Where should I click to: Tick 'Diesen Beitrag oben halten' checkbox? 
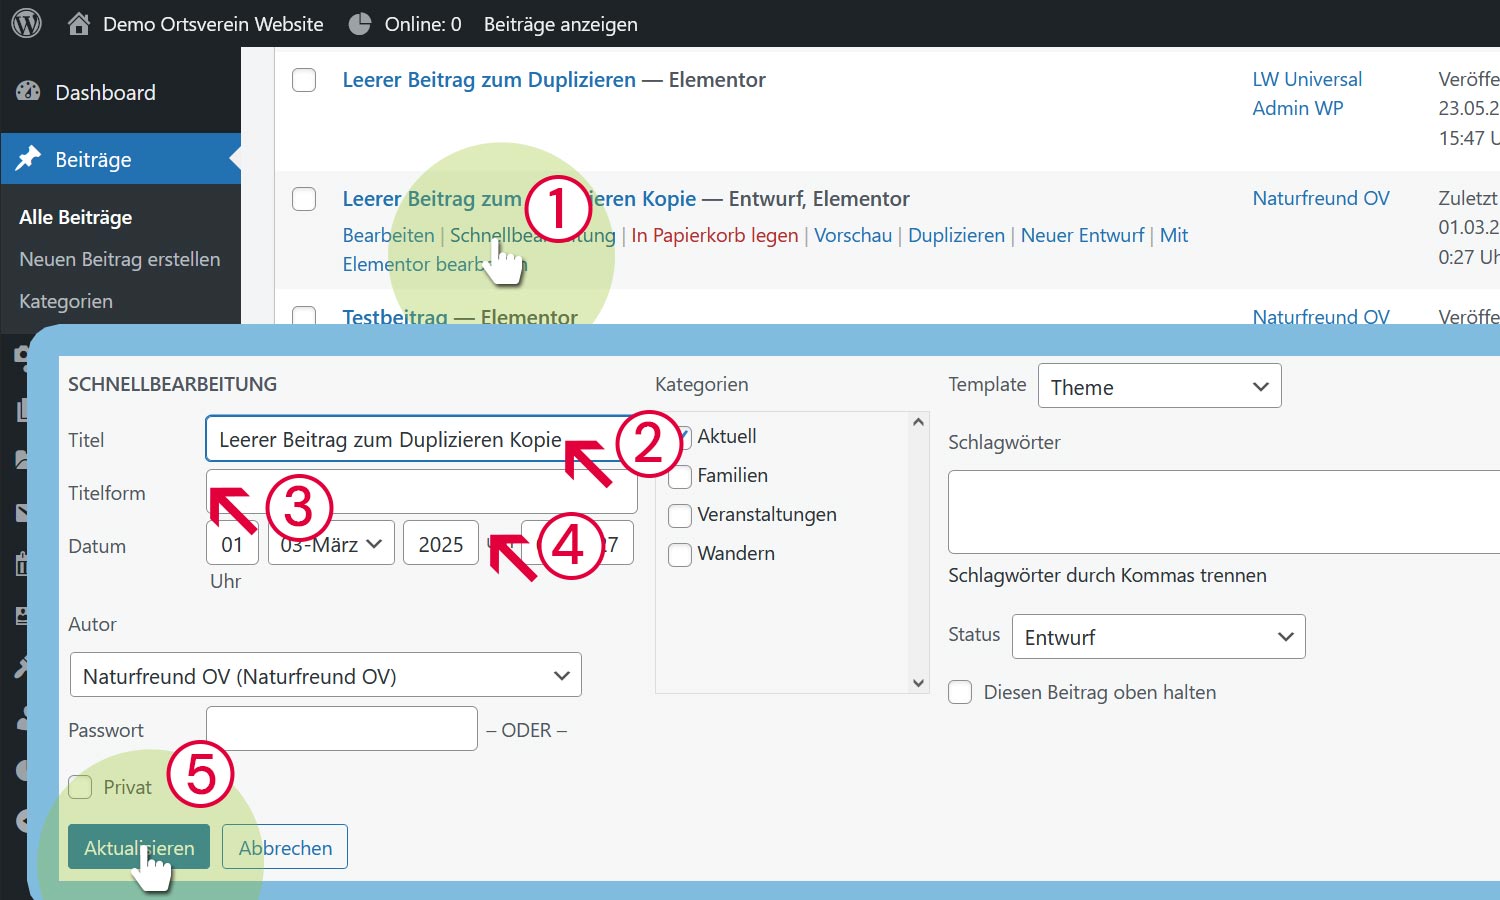click(x=960, y=693)
